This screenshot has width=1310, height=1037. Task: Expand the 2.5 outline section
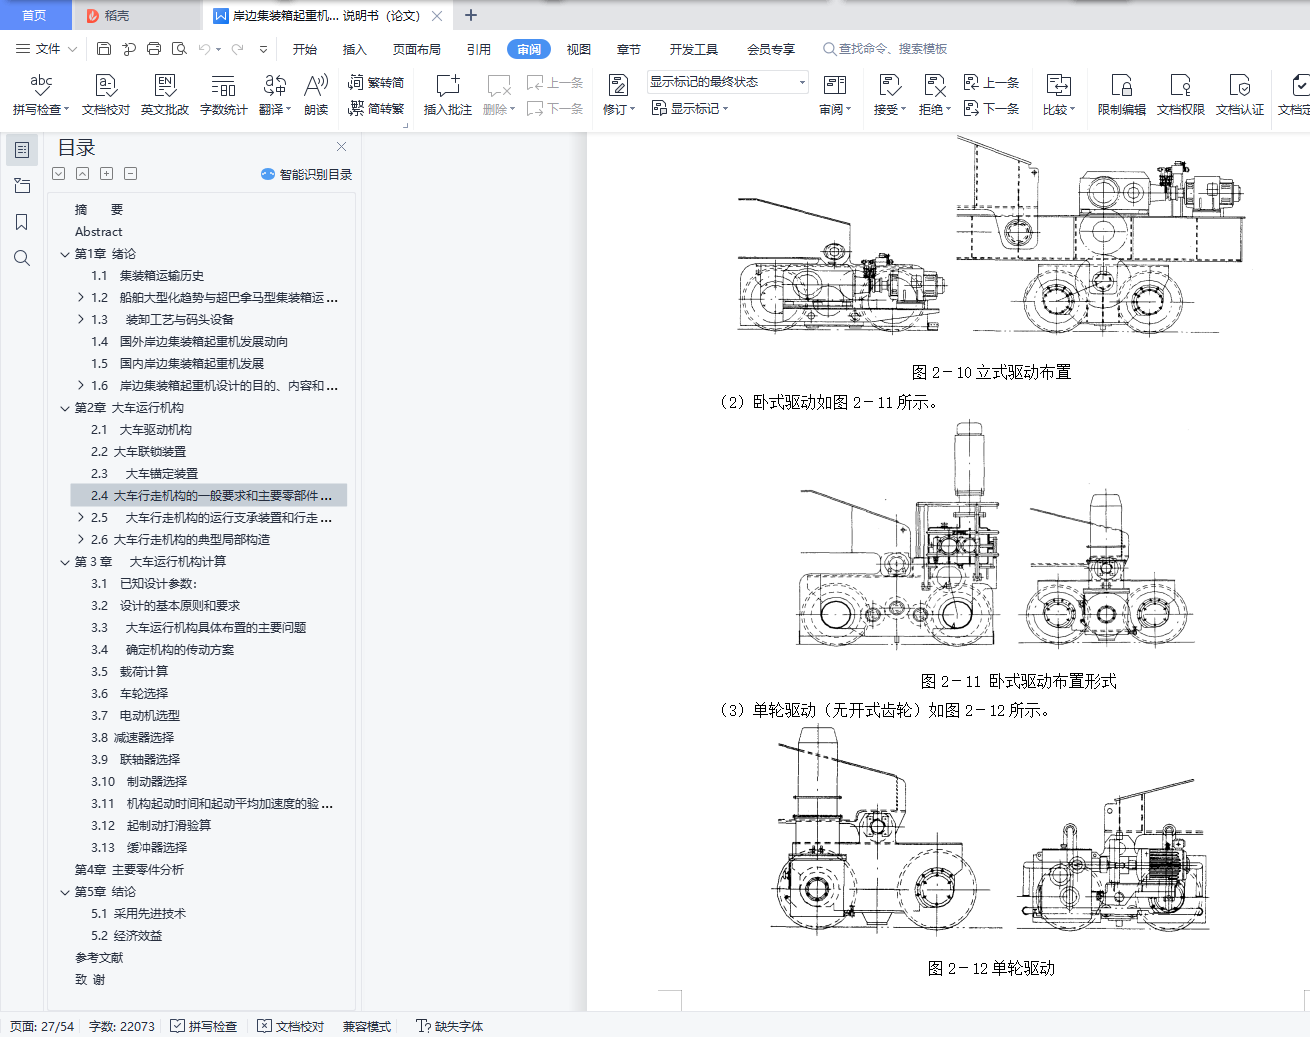click(x=81, y=518)
